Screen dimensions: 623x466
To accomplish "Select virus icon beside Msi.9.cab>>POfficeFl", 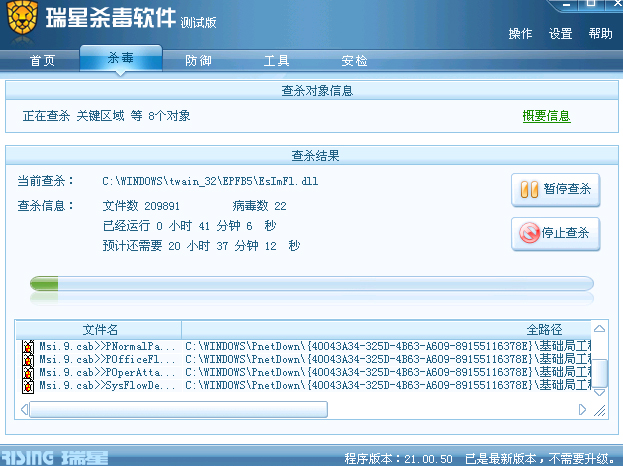I will pyautogui.click(x=28, y=360).
